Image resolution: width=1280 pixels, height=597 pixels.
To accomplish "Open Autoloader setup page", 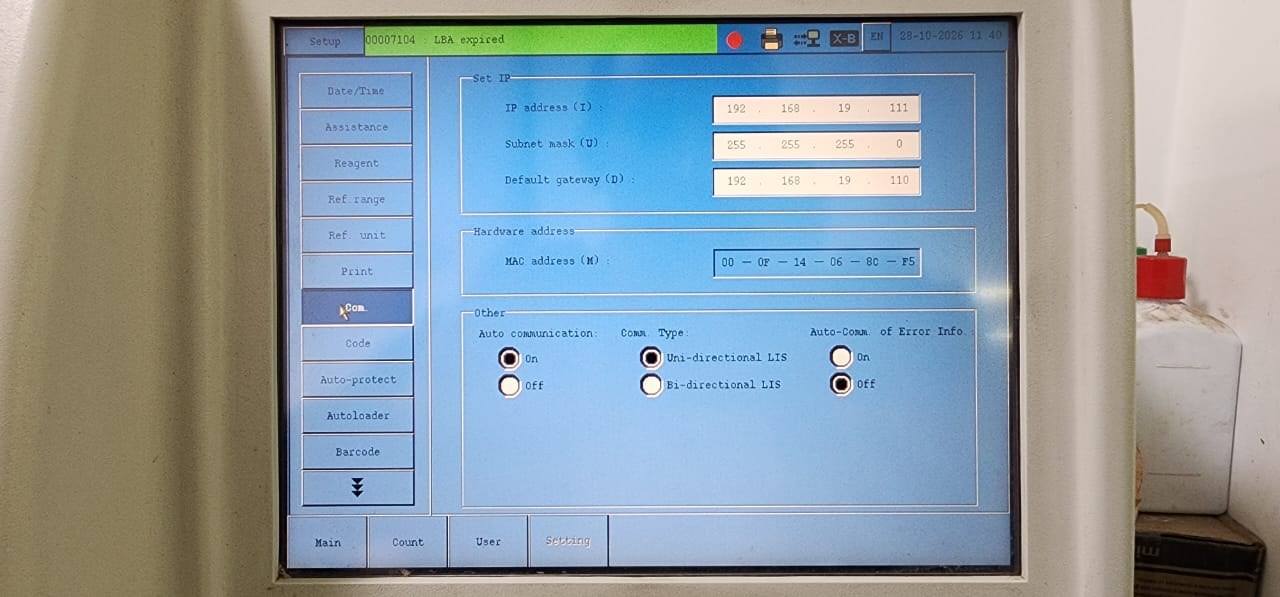I will coord(357,415).
